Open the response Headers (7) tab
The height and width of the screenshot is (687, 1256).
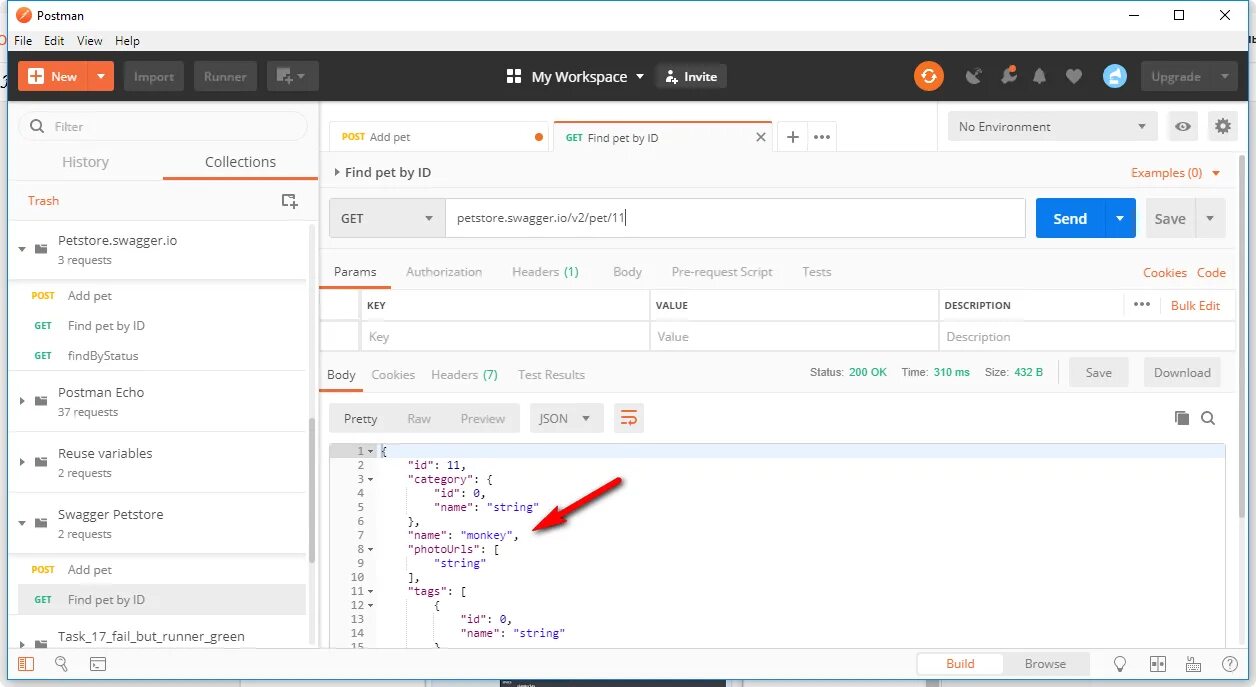tap(464, 374)
